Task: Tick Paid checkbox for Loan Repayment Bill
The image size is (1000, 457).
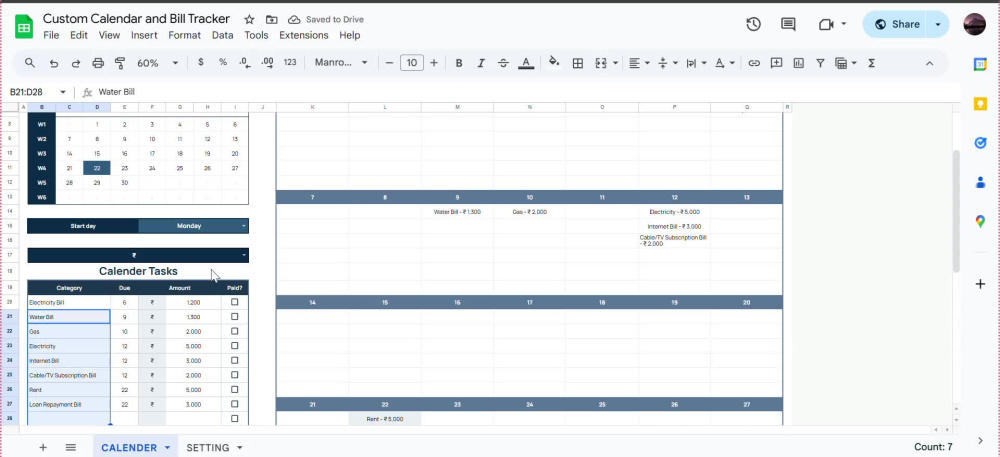Action: (235, 404)
